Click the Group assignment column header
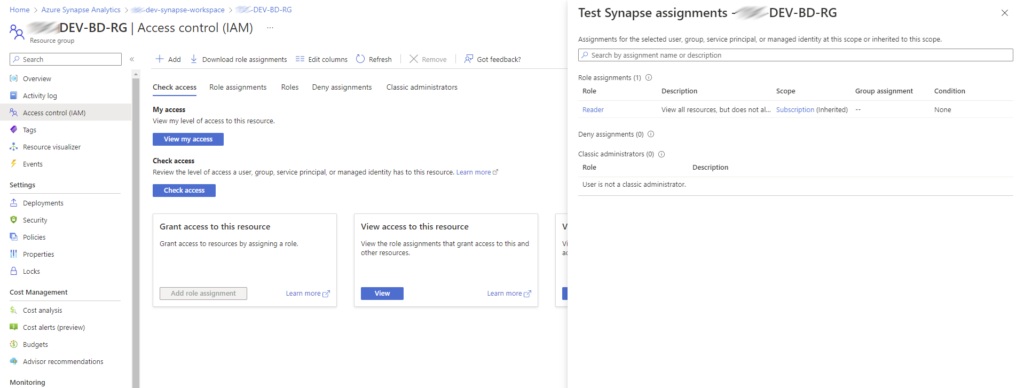This screenshot has width=1024, height=388. click(884, 91)
